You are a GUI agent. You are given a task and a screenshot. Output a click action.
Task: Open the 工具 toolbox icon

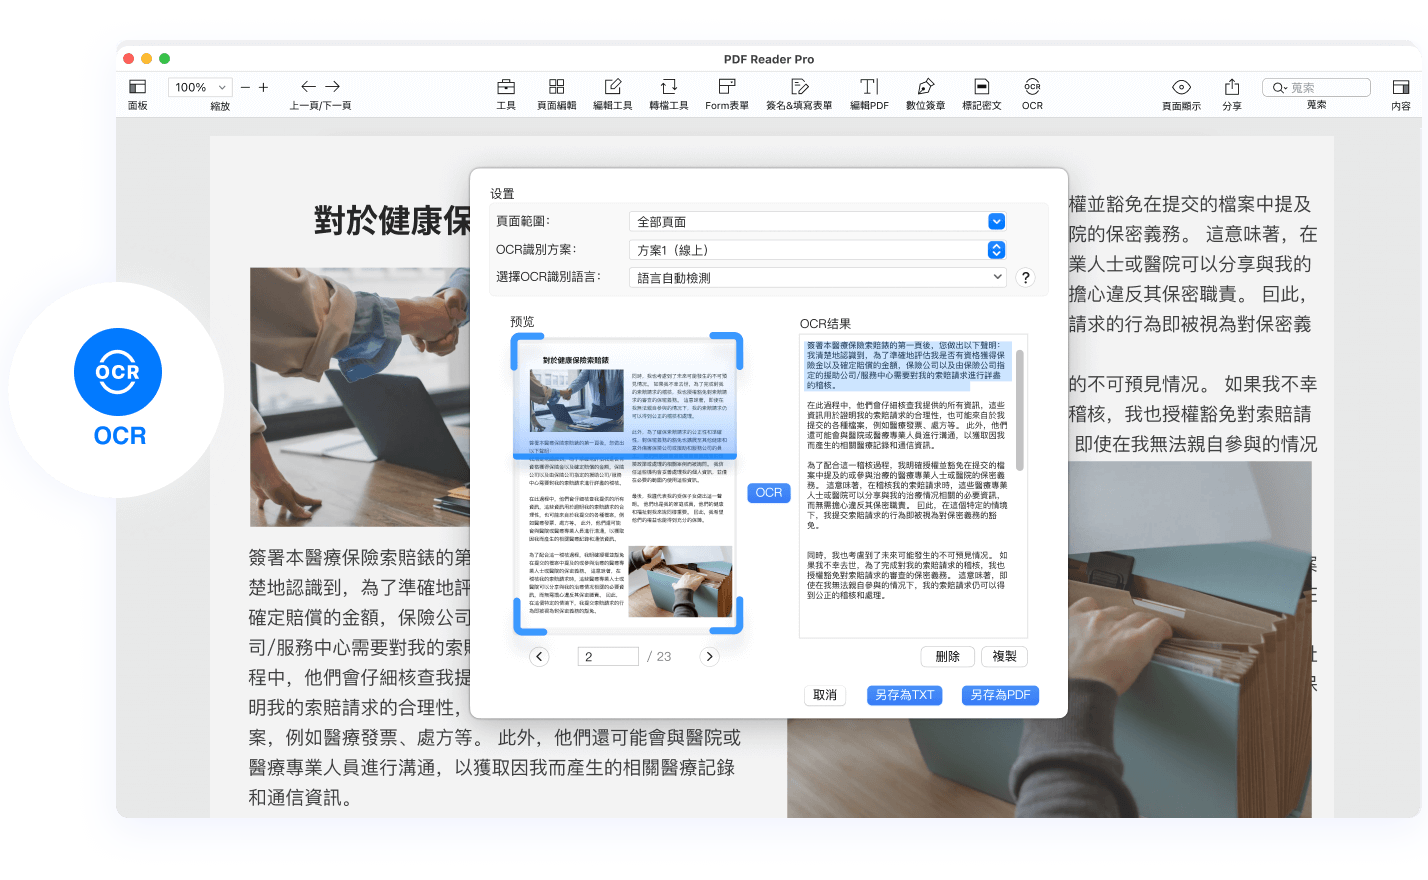(x=506, y=88)
